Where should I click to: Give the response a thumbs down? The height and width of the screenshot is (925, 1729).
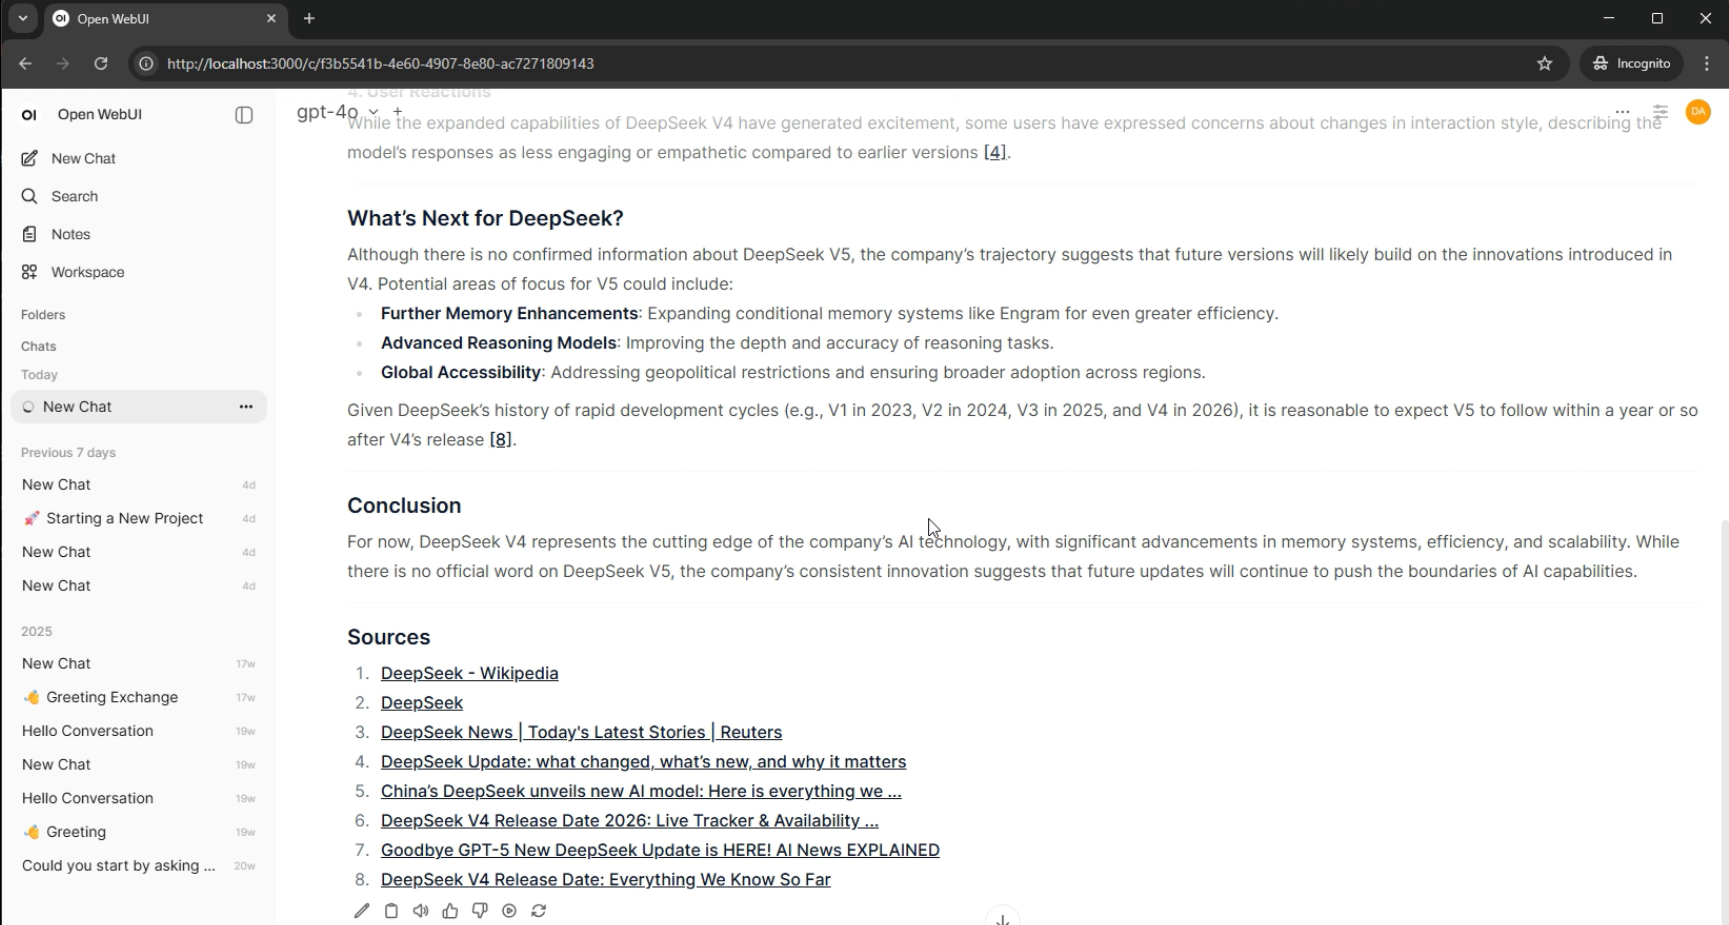[480, 911]
